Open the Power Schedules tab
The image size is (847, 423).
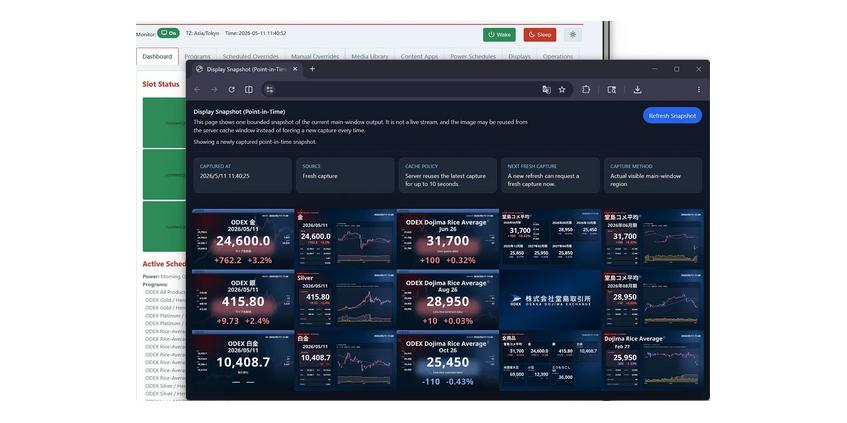473,56
